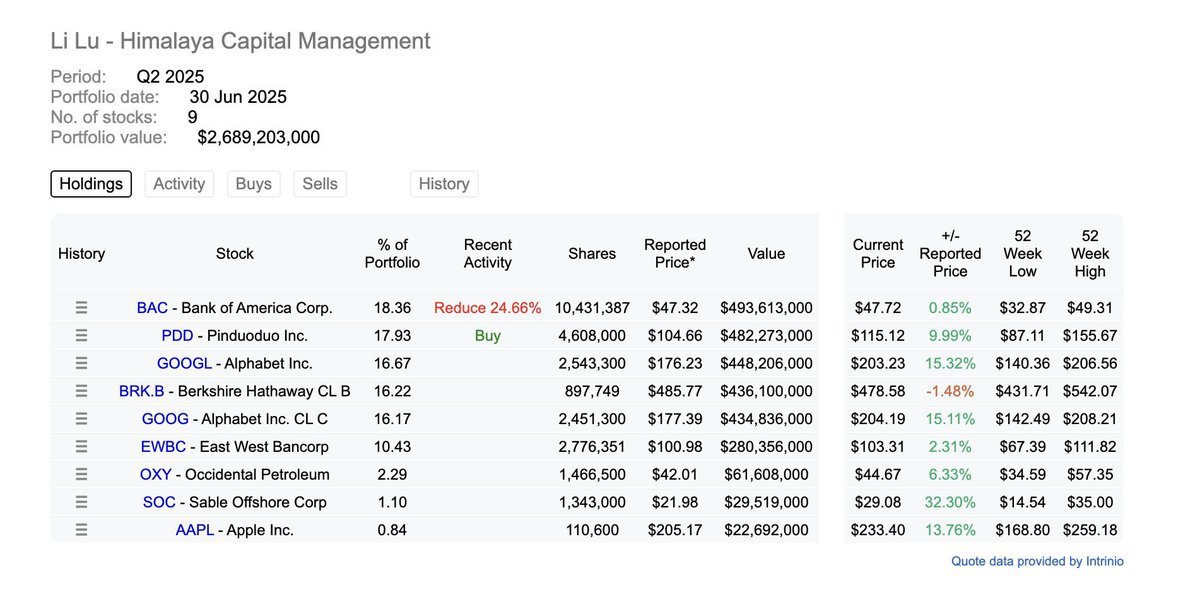Sort by Current Price column header
Viewport: 1200px width, 592px height.
[x=878, y=254]
